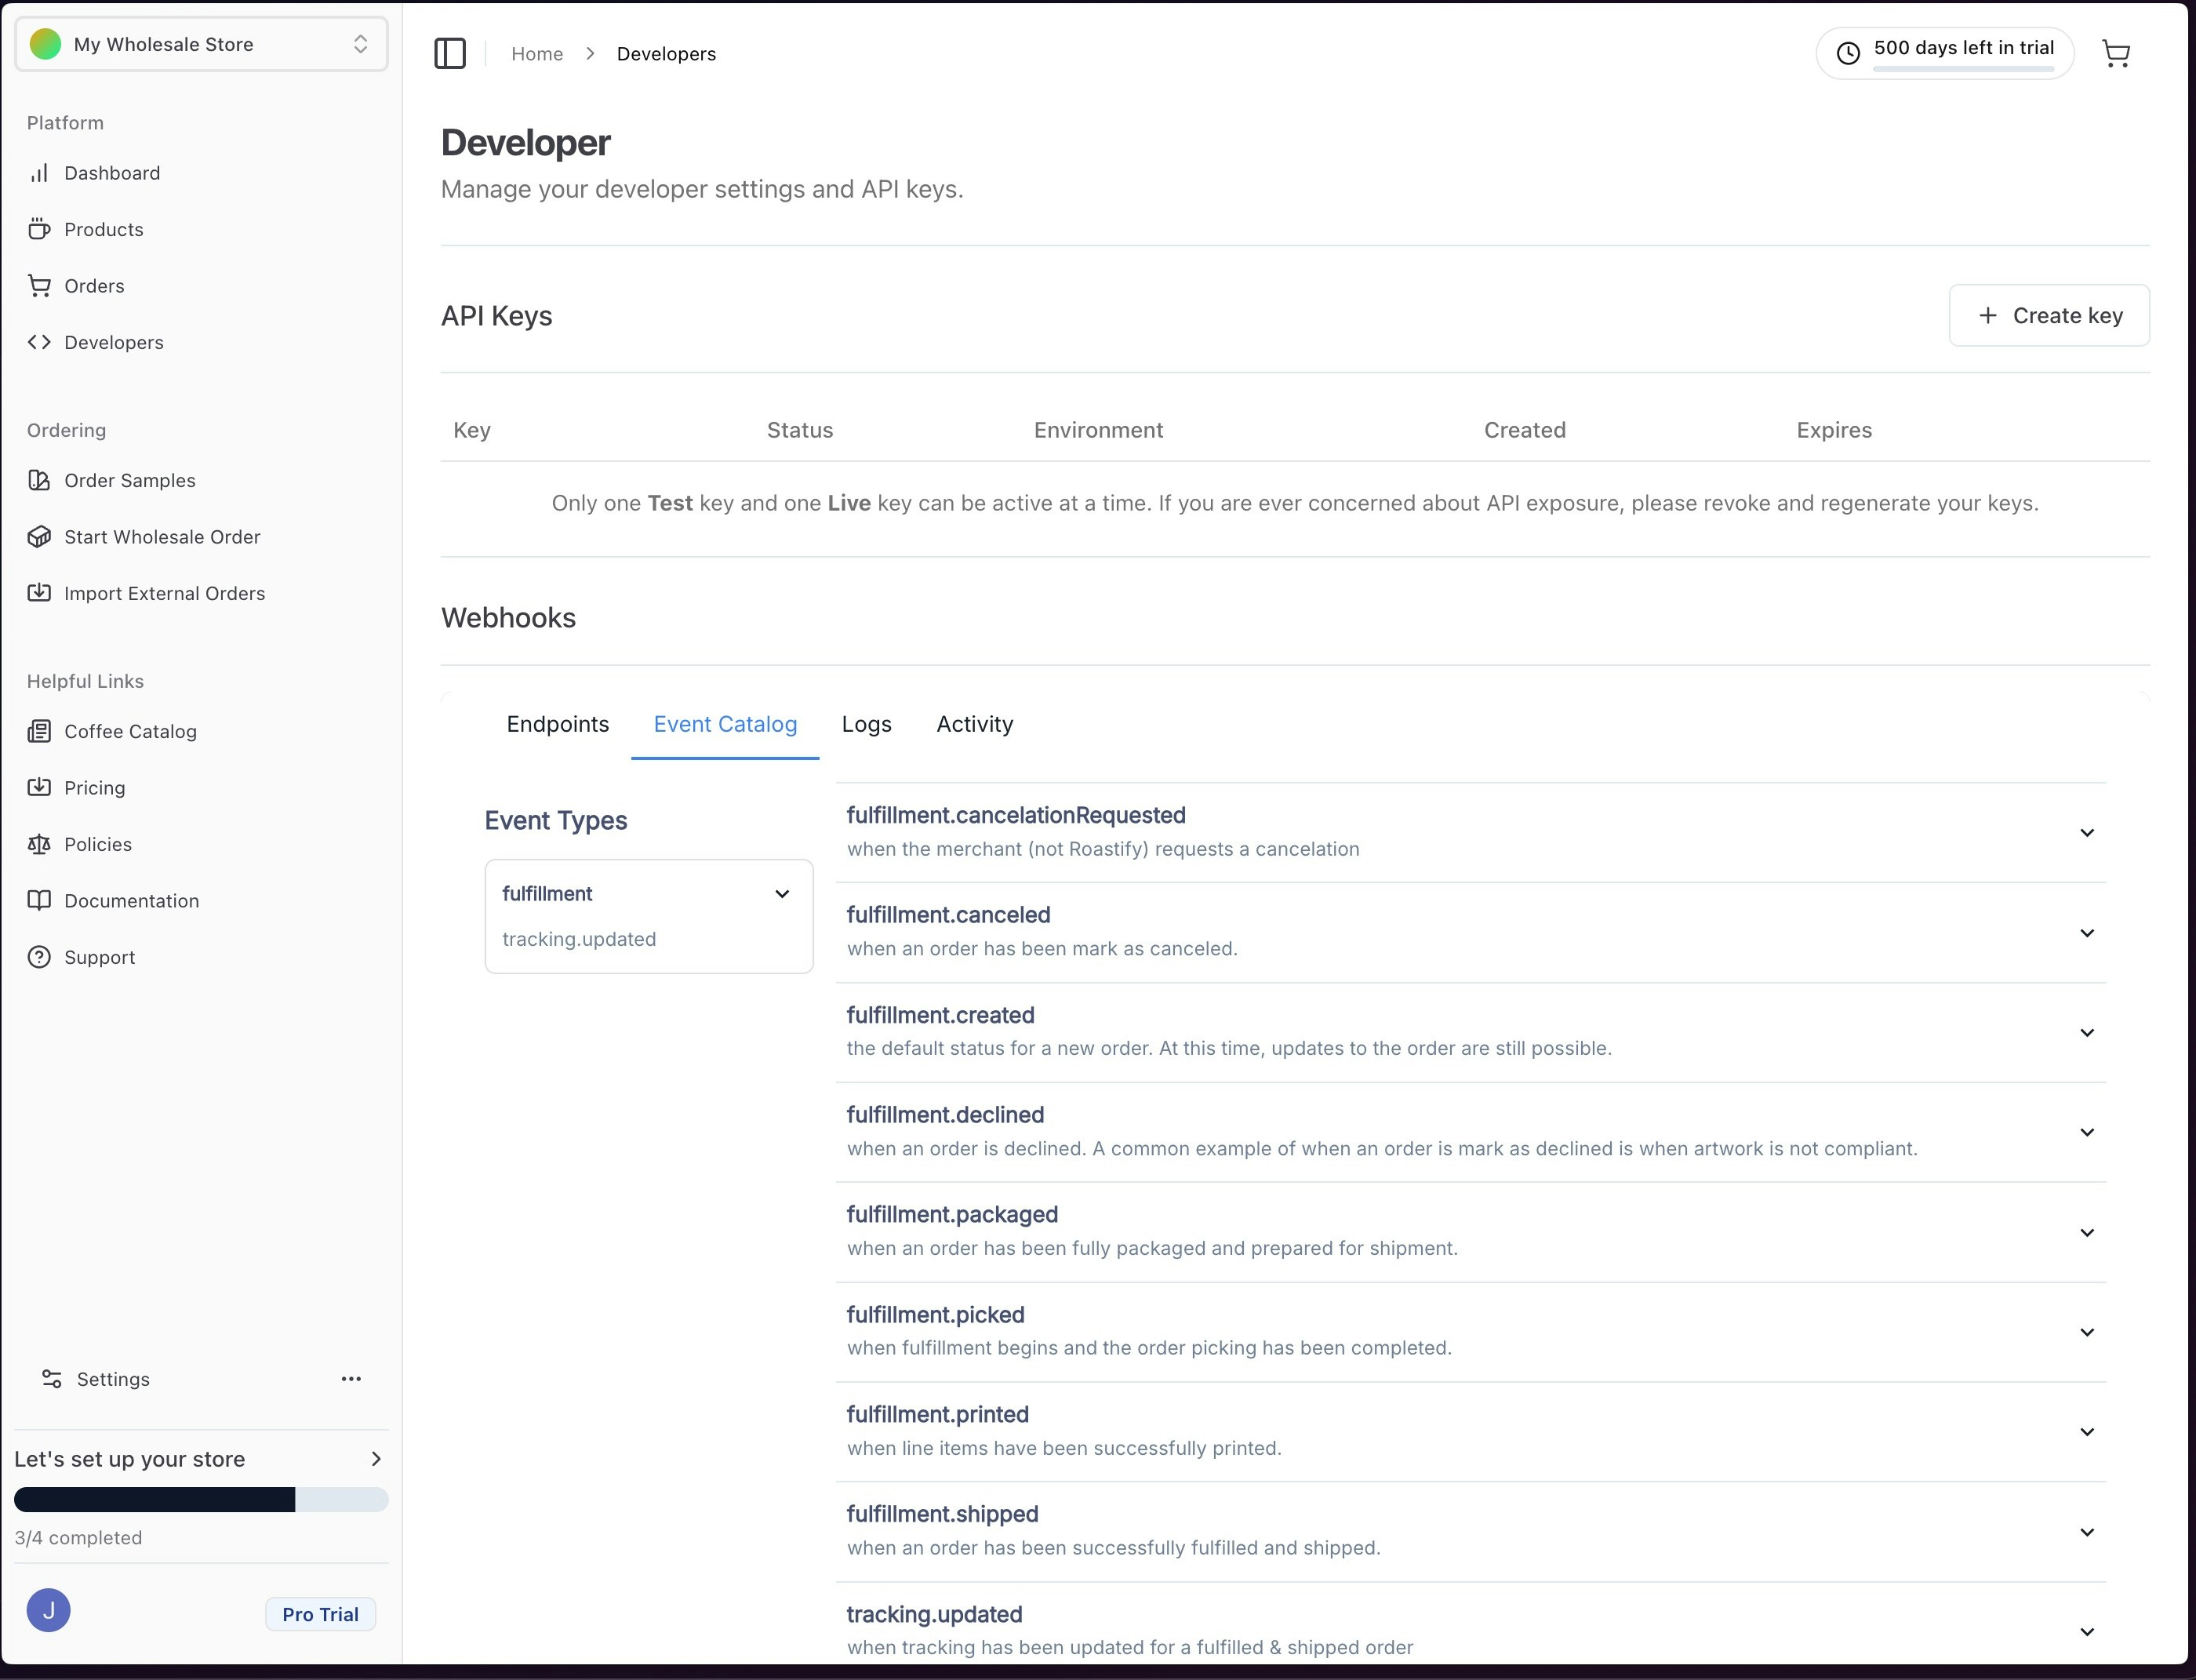Open Settings three-dots menu

pyautogui.click(x=351, y=1379)
